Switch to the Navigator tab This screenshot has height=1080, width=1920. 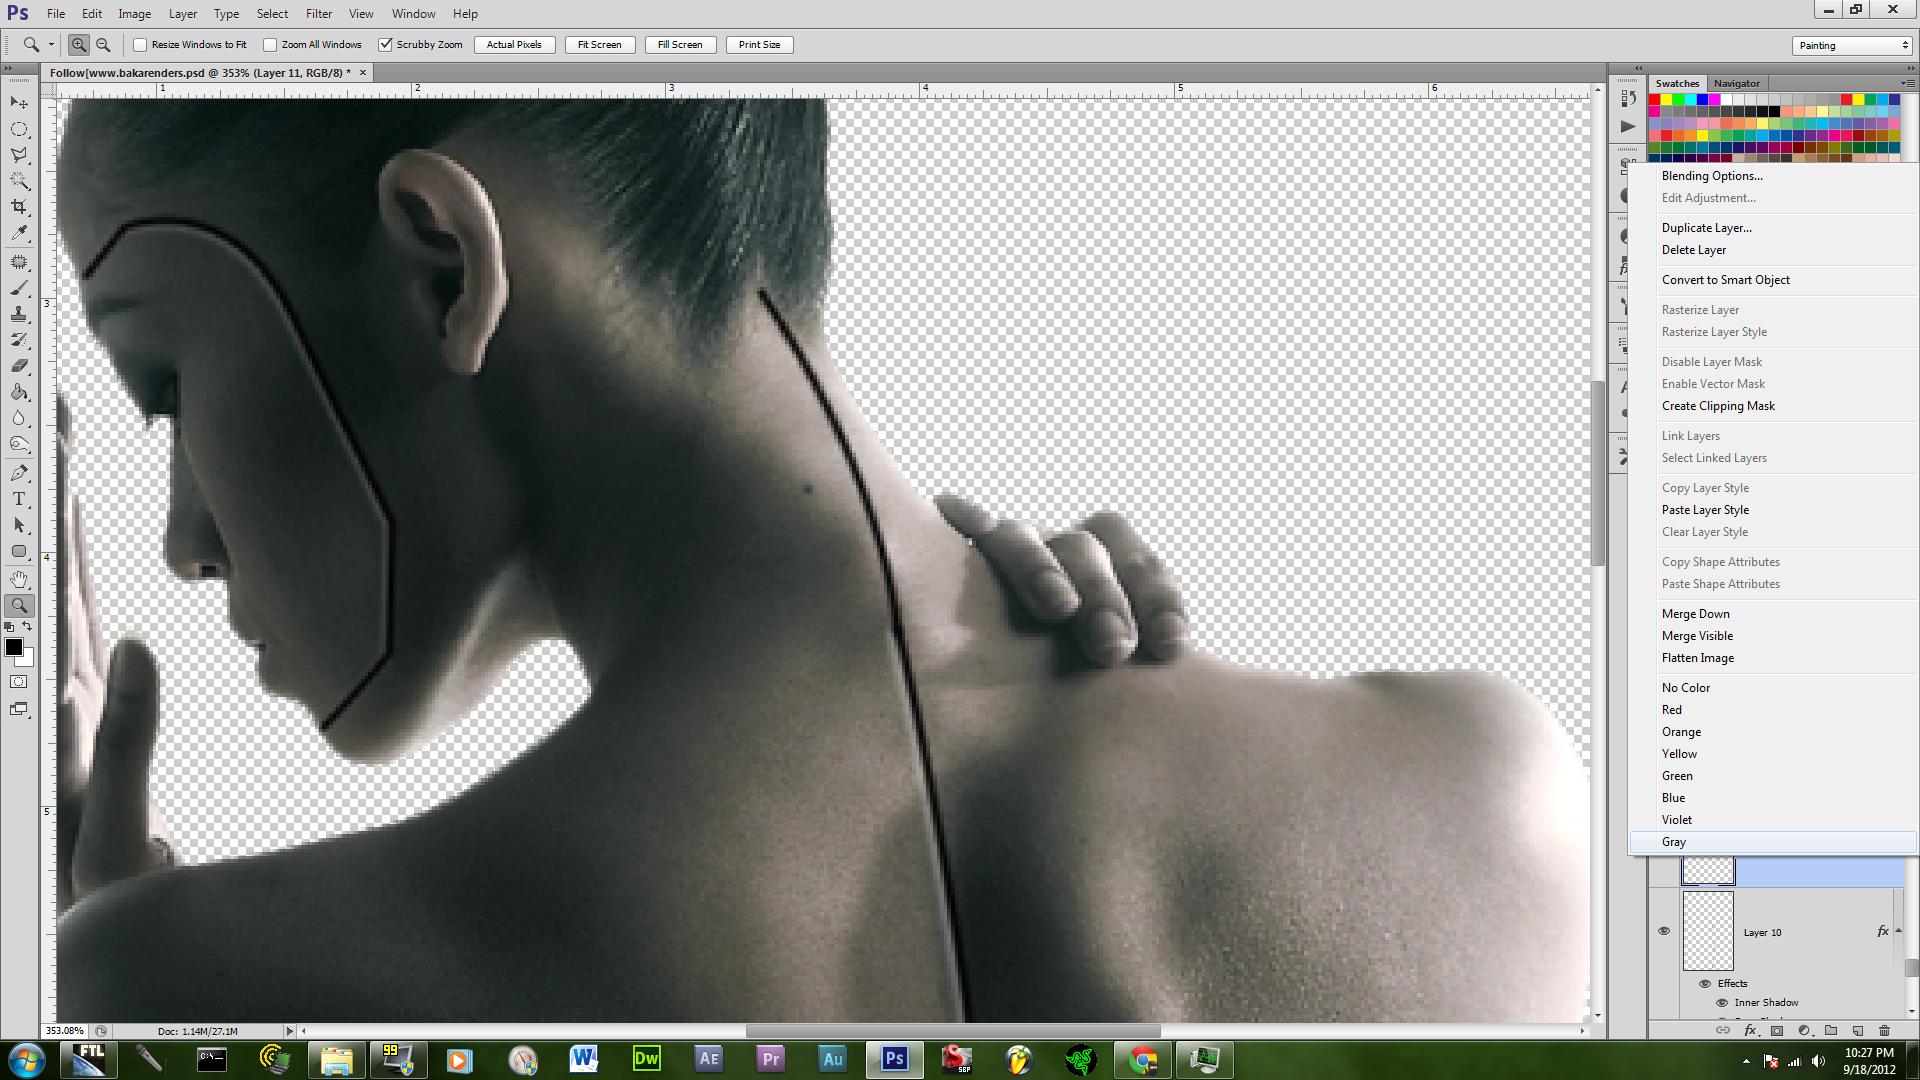coord(1736,83)
